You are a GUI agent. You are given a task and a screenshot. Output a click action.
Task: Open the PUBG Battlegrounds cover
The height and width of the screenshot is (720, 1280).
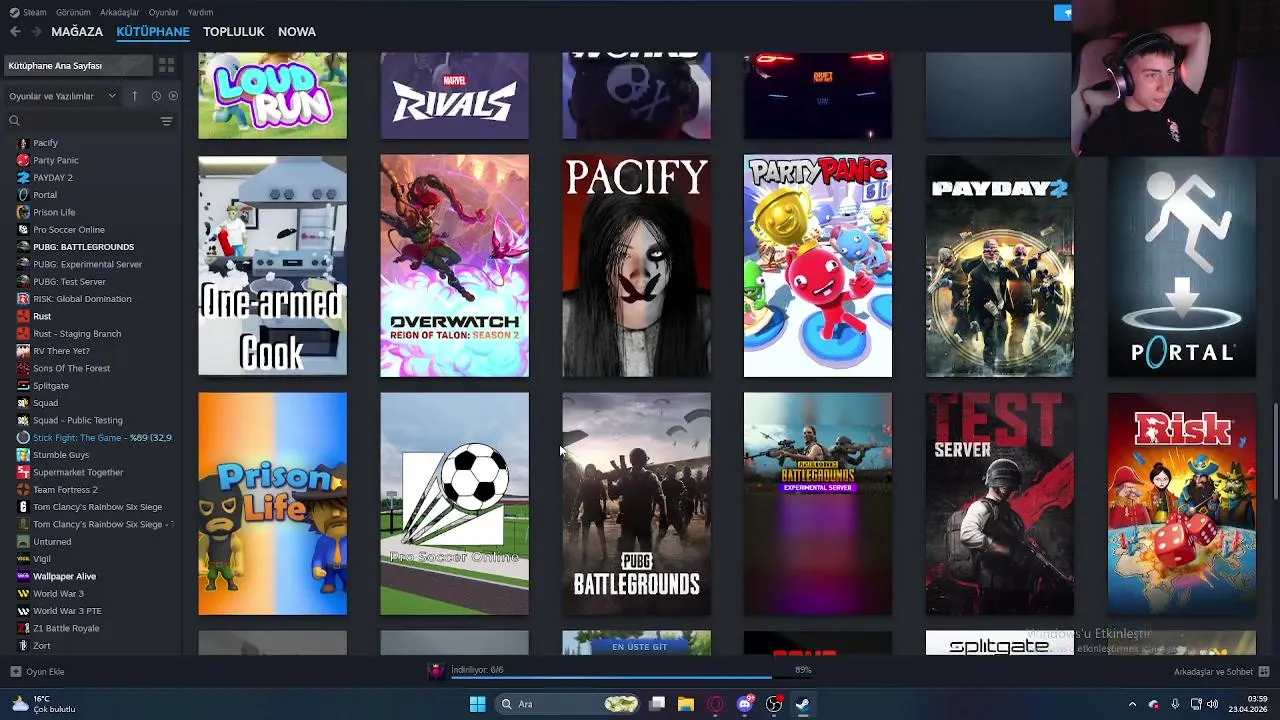click(636, 504)
